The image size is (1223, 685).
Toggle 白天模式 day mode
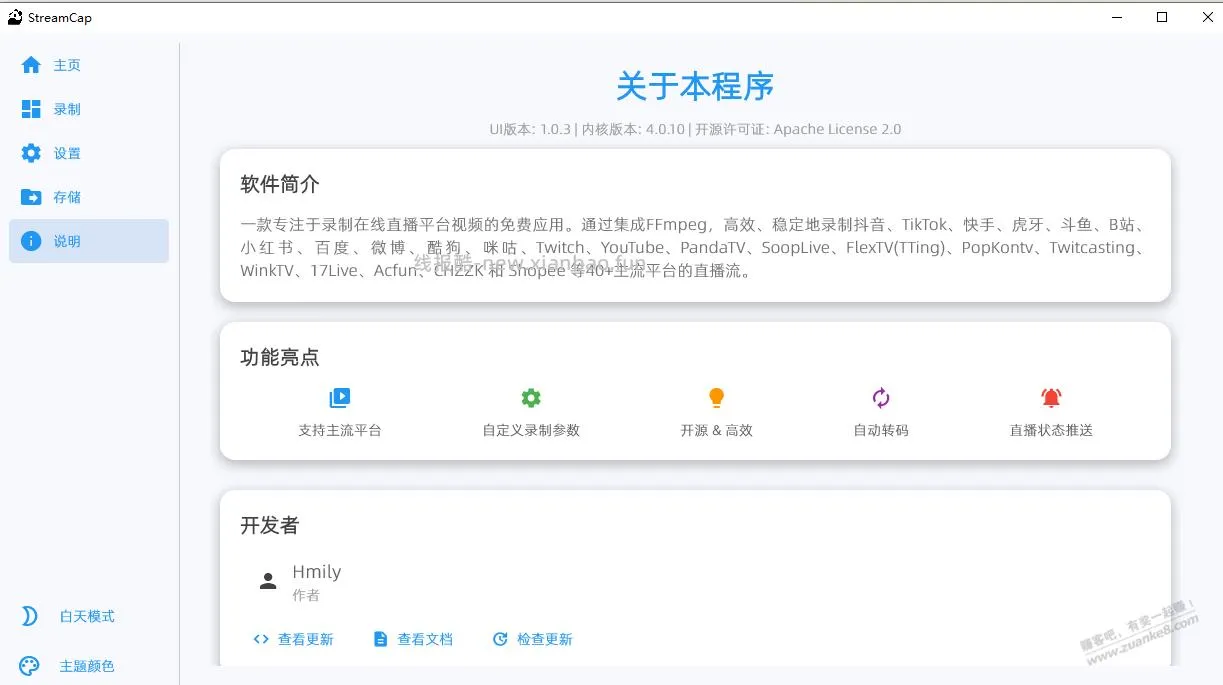coord(89,616)
